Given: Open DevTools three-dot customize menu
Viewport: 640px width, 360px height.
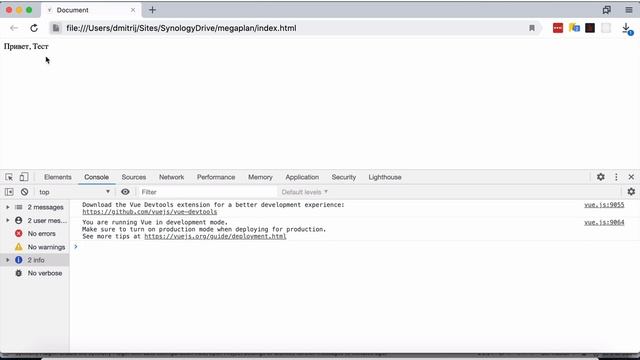Looking at the screenshot, I should [x=616, y=177].
